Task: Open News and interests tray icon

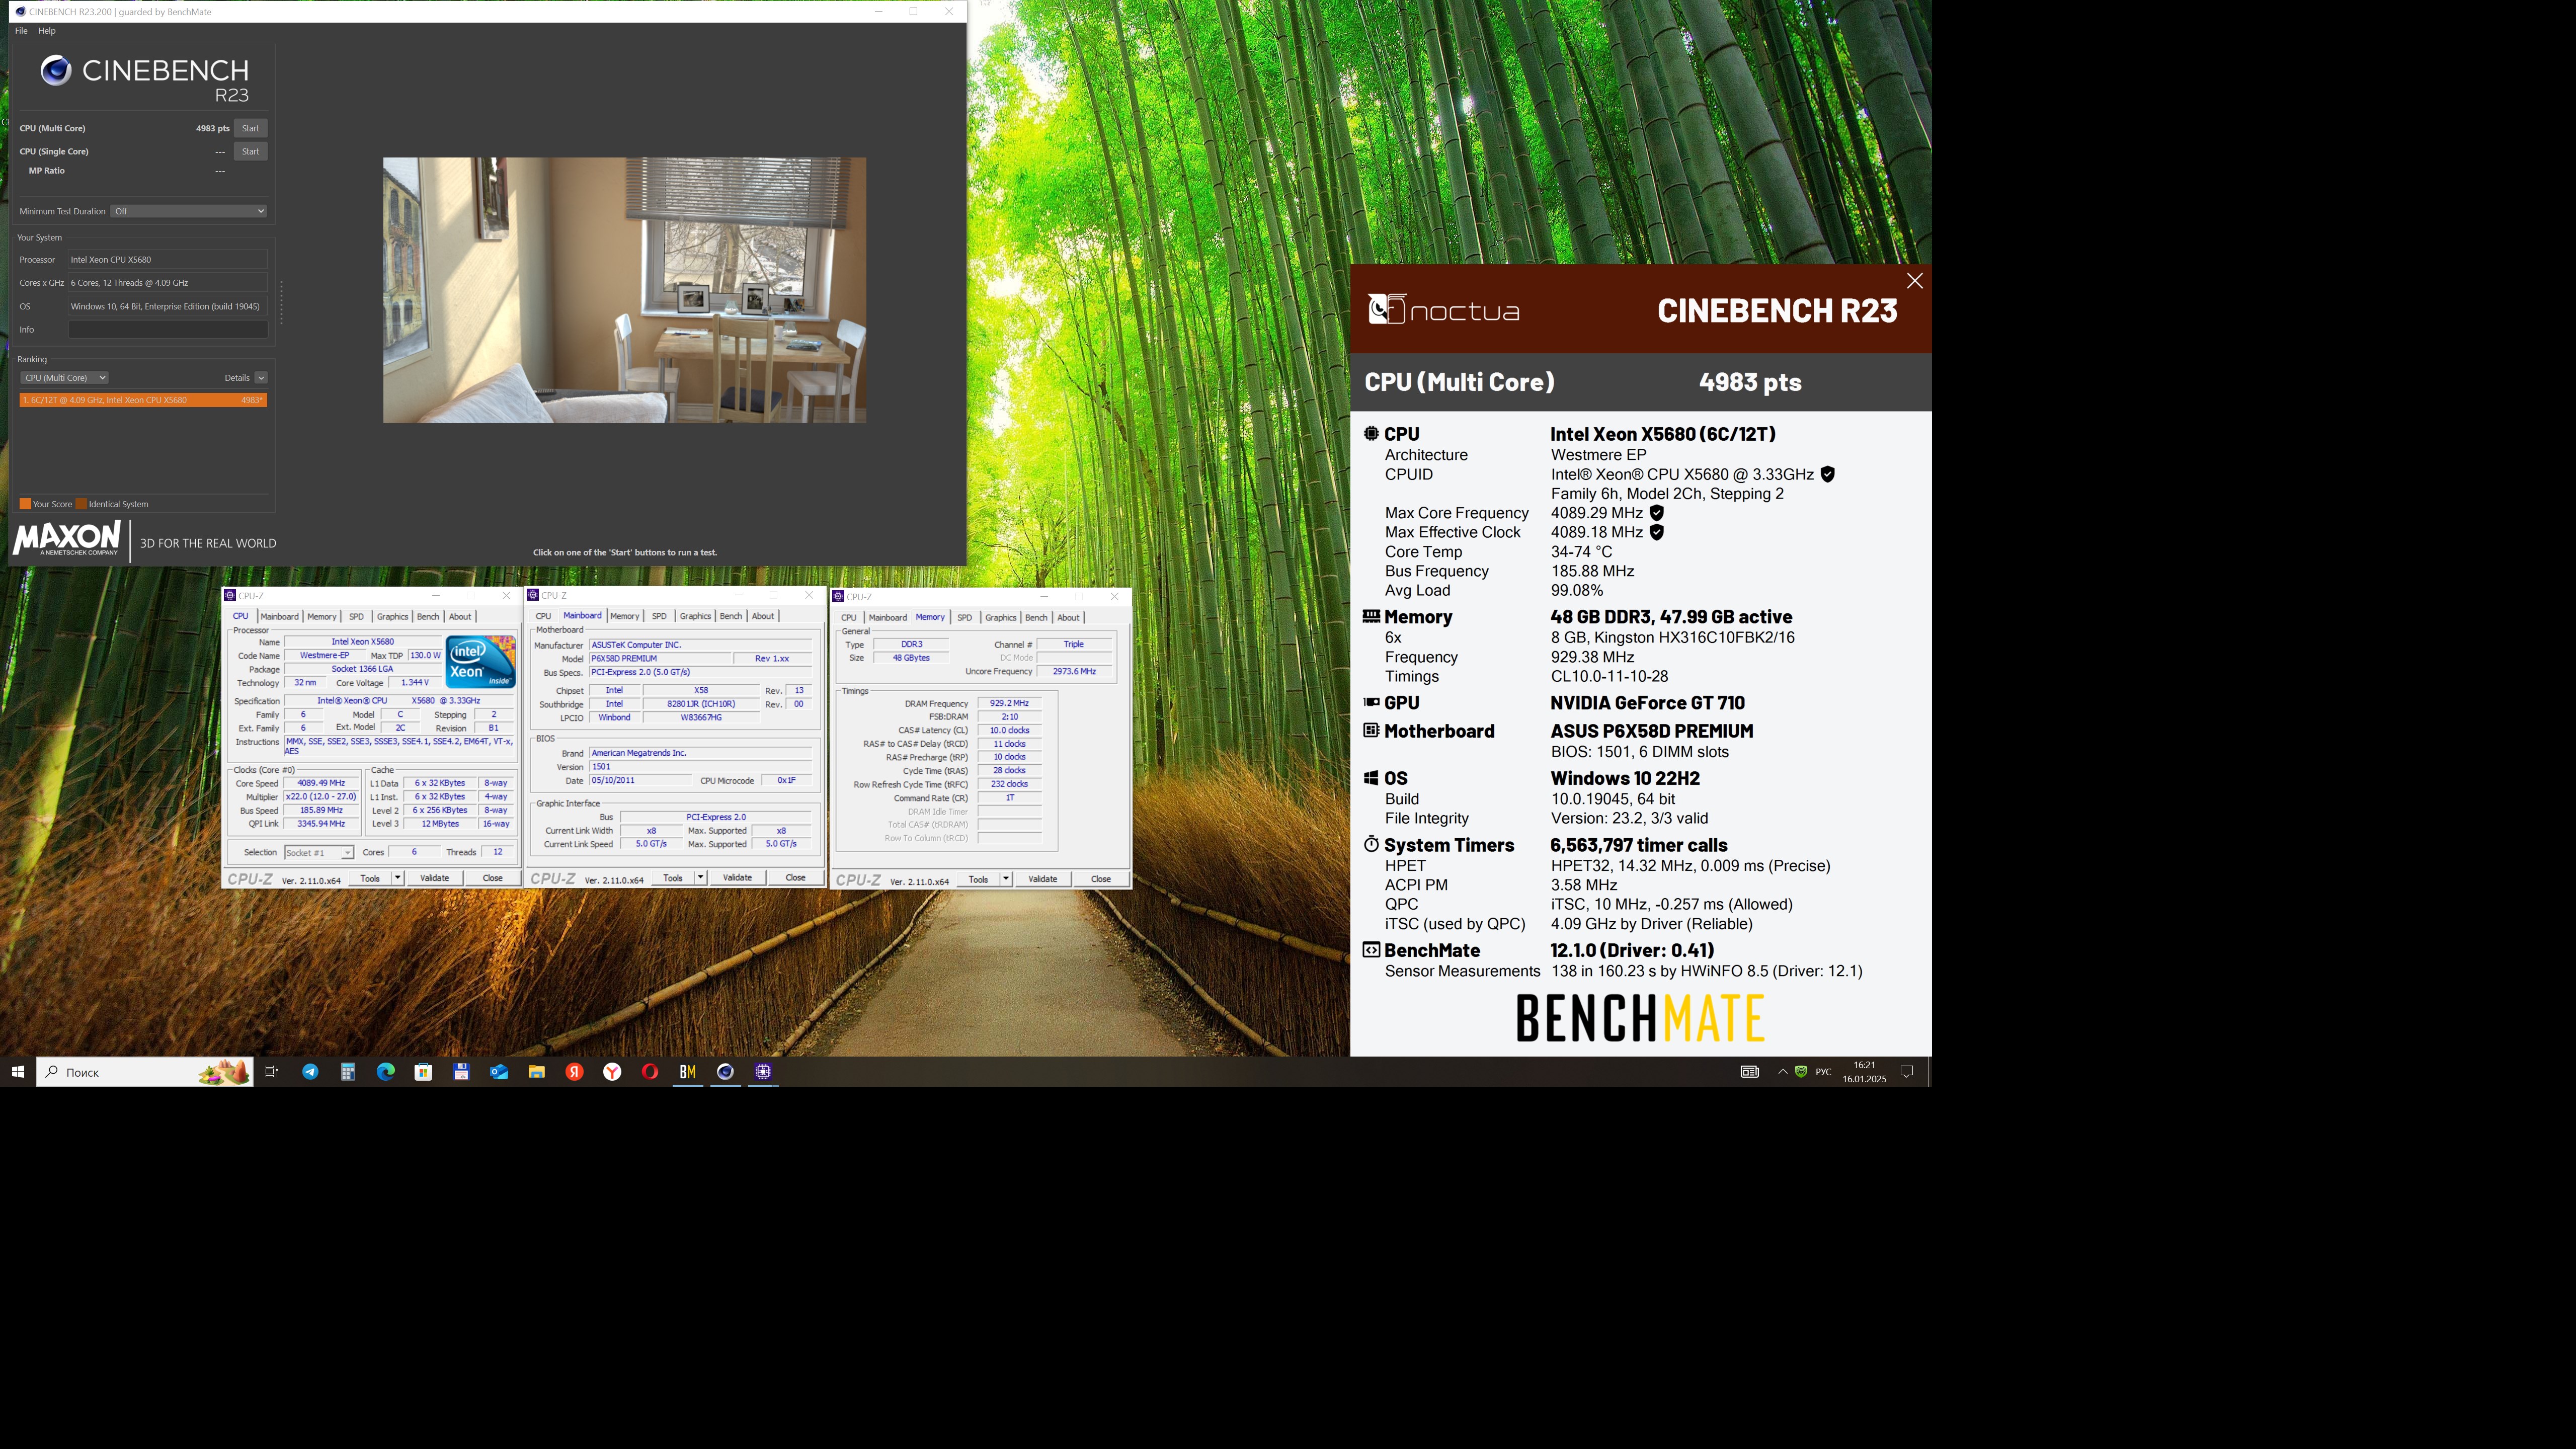Action: coord(1749,1072)
